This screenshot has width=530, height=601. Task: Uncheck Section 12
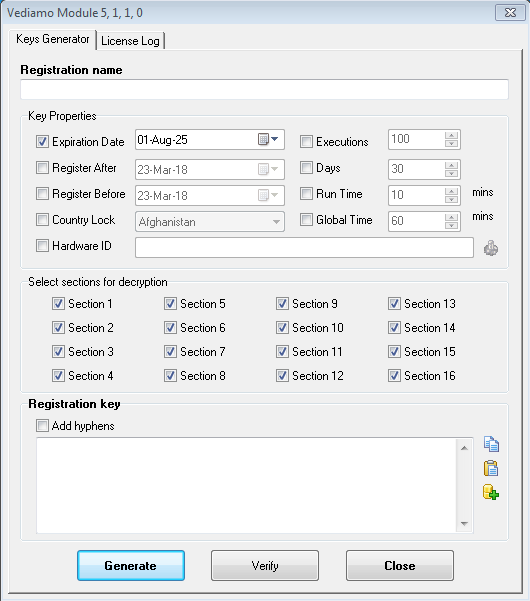pyautogui.click(x=282, y=376)
